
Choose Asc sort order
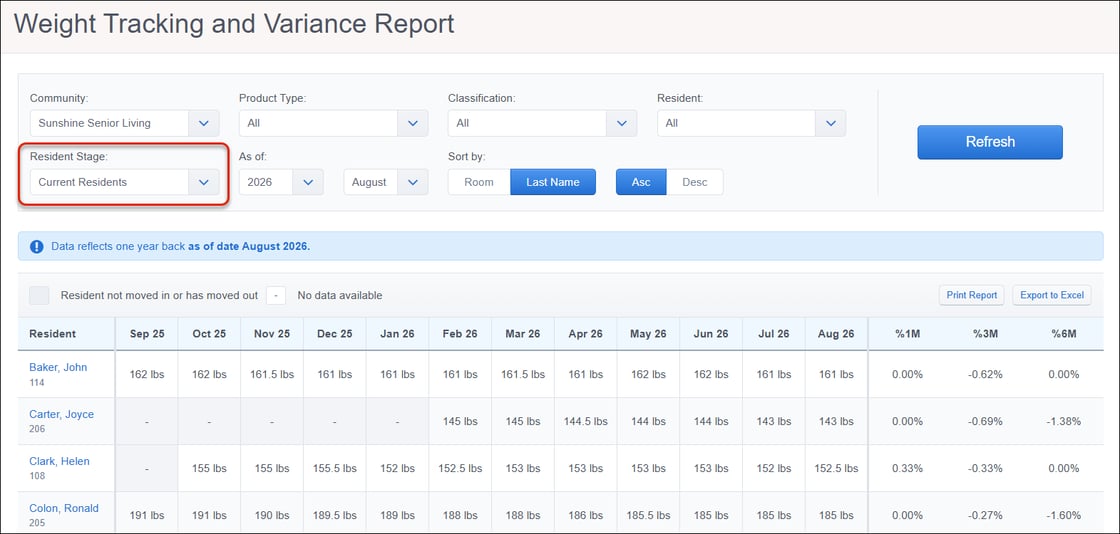coord(641,182)
